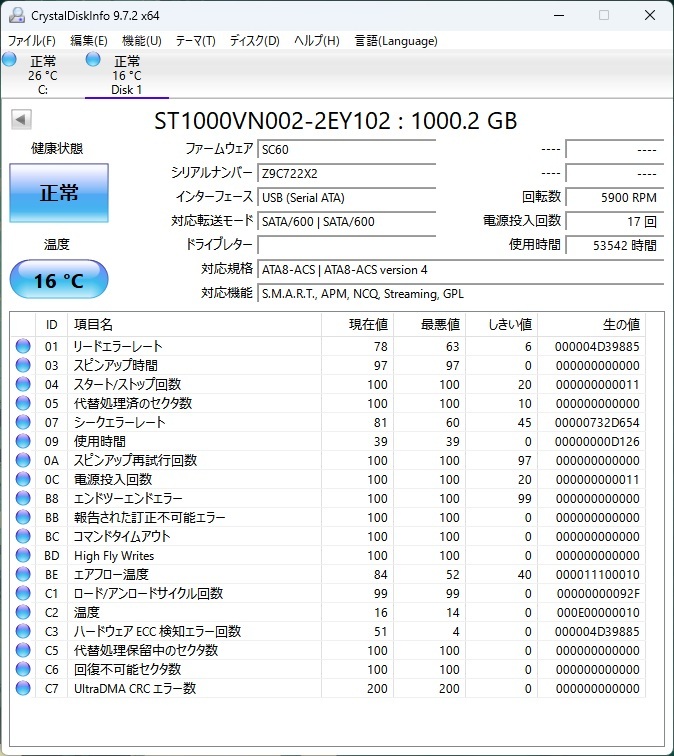The height and width of the screenshot is (756, 674).
Task: Click the 電源投入回数 17 回 field
Action: (x=614, y=222)
